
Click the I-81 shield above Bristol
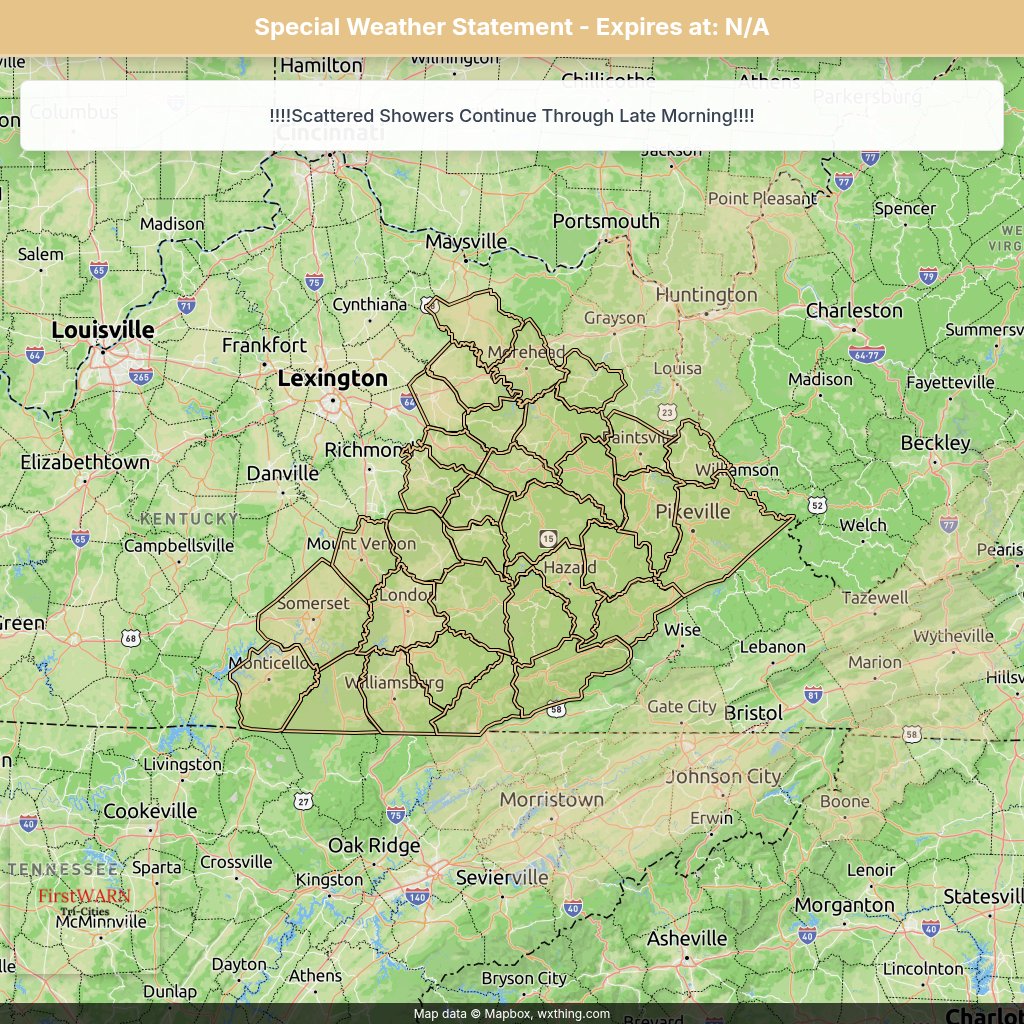click(813, 695)
